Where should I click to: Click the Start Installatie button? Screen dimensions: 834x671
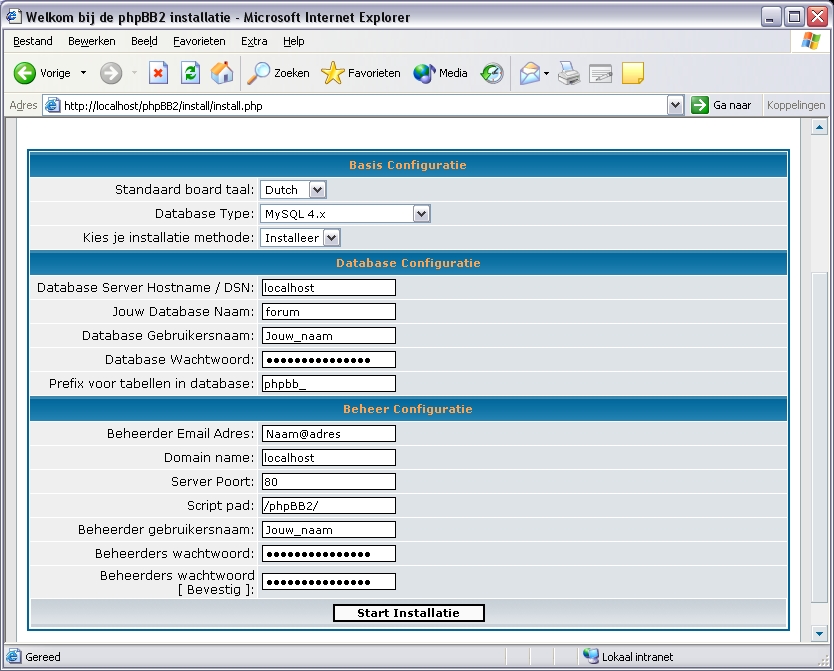pyautogui.click(x=408, y=613)
